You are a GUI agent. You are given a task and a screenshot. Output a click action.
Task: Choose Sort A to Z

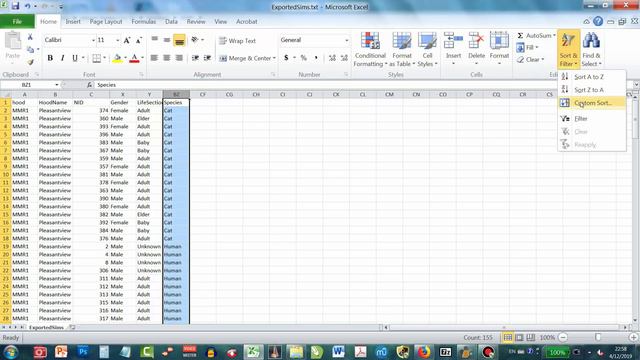[592, 77]
